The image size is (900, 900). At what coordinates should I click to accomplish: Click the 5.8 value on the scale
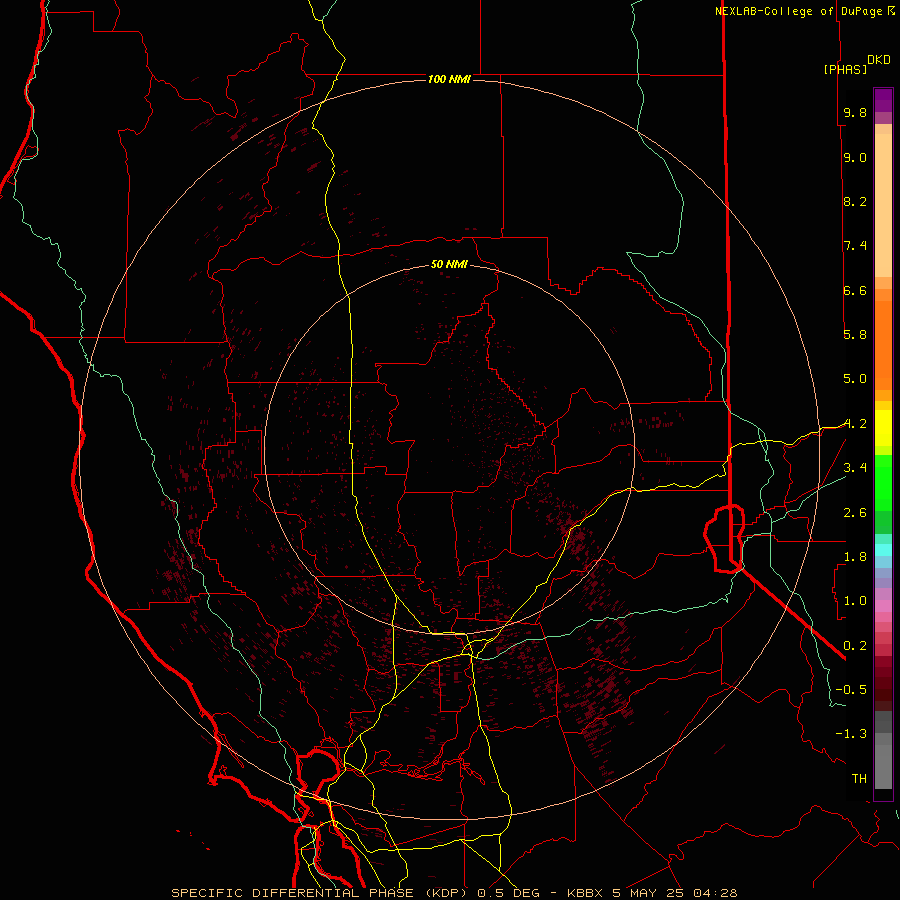pos(855,335)
